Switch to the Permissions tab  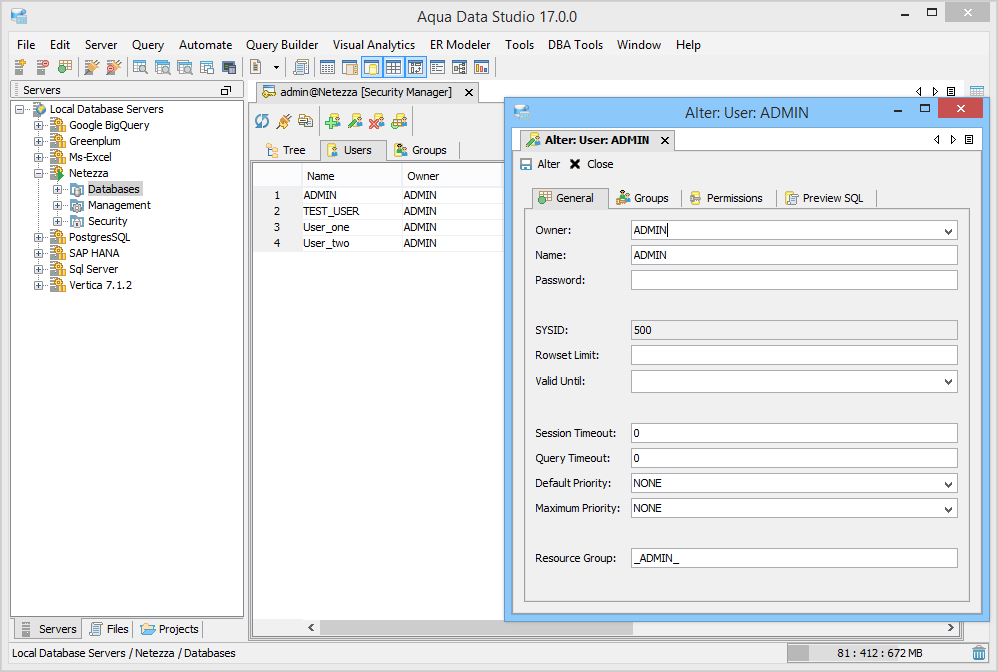[726, 198]
